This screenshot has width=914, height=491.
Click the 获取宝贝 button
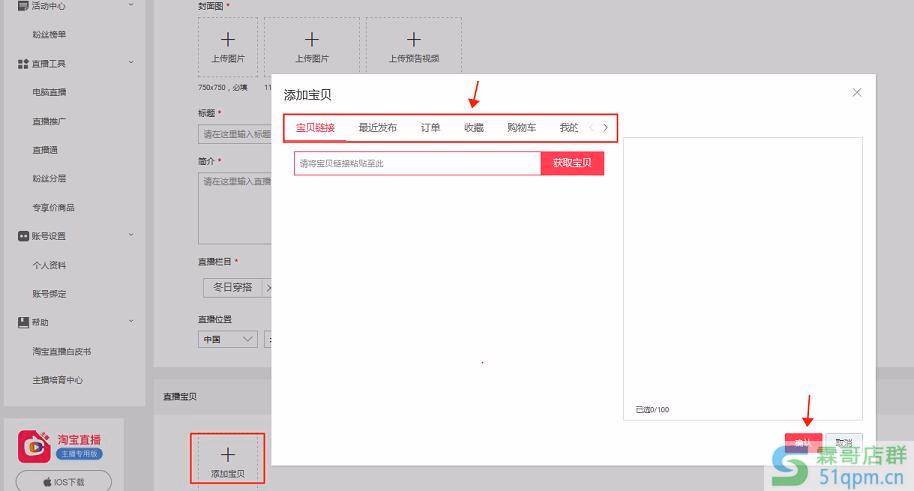pyautogui.click(x=572, y=163)
